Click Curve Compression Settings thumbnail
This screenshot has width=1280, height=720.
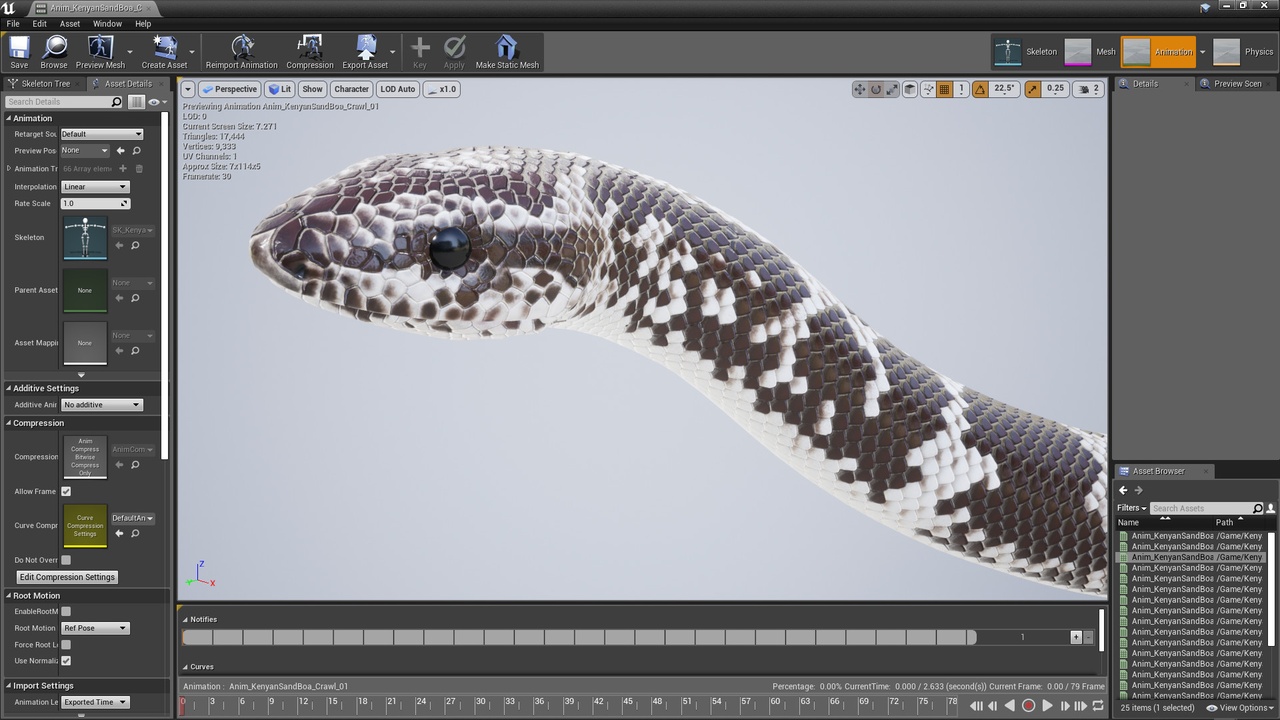click(85, 525)
